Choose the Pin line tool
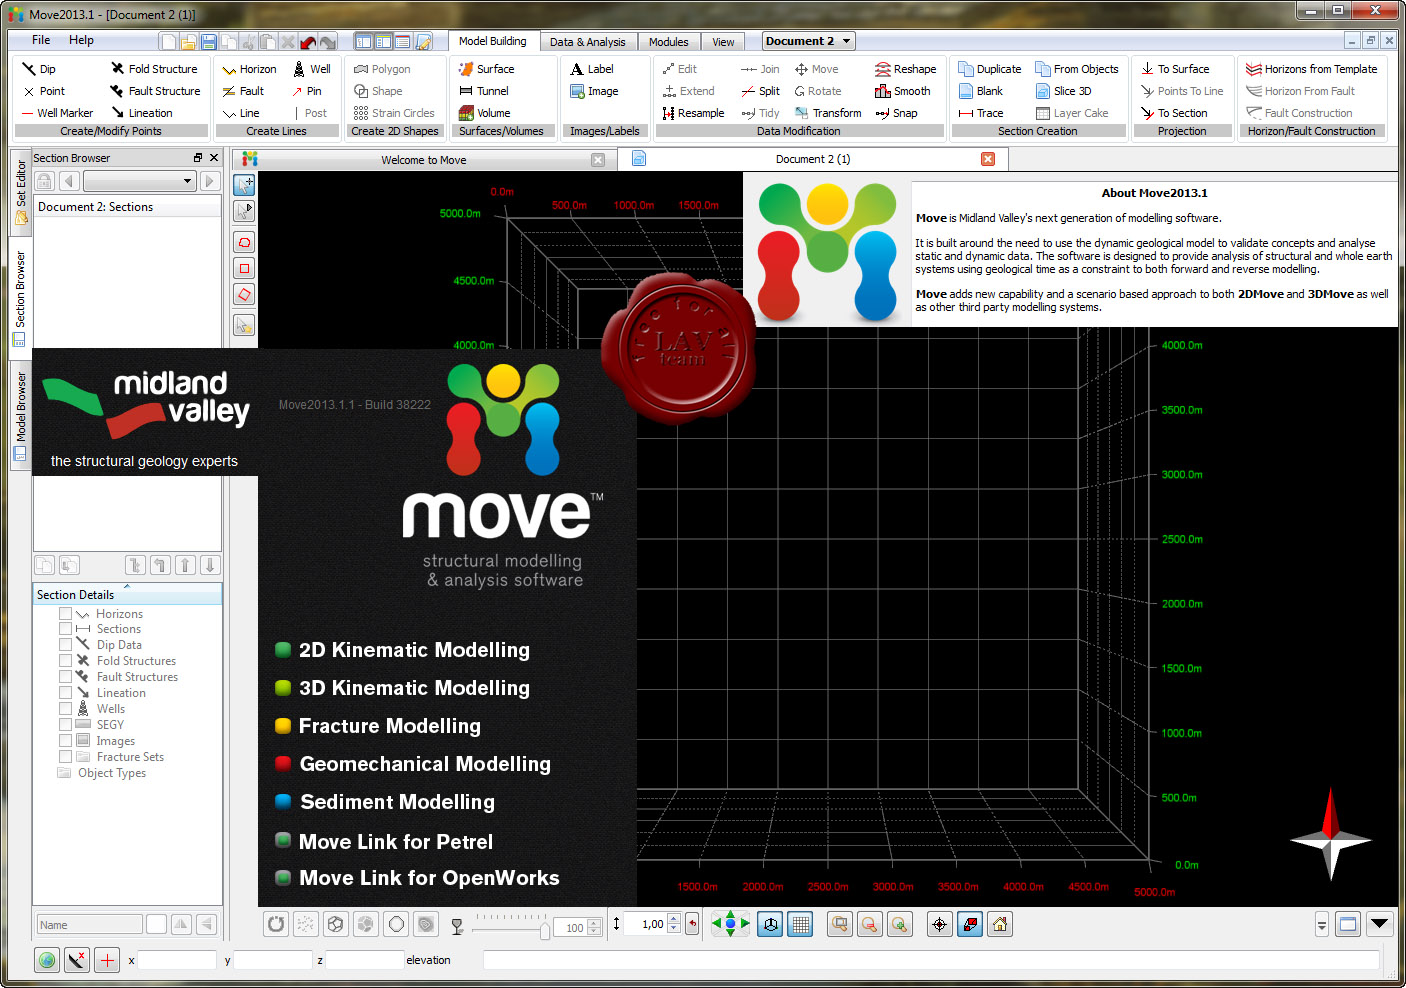1406x988 pixels. [x=307, y=91]
